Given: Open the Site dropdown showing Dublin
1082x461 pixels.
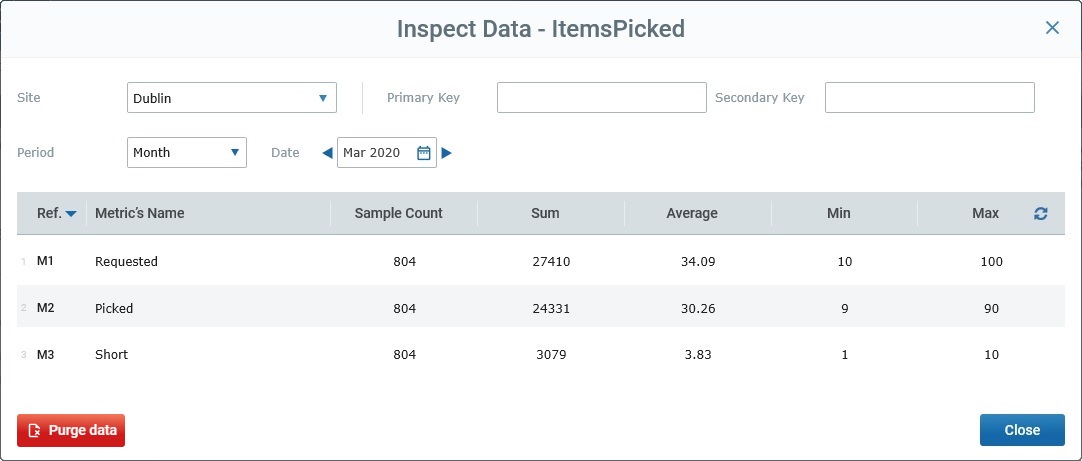Looking at the screenshot, I should click(x=232, y=98).
